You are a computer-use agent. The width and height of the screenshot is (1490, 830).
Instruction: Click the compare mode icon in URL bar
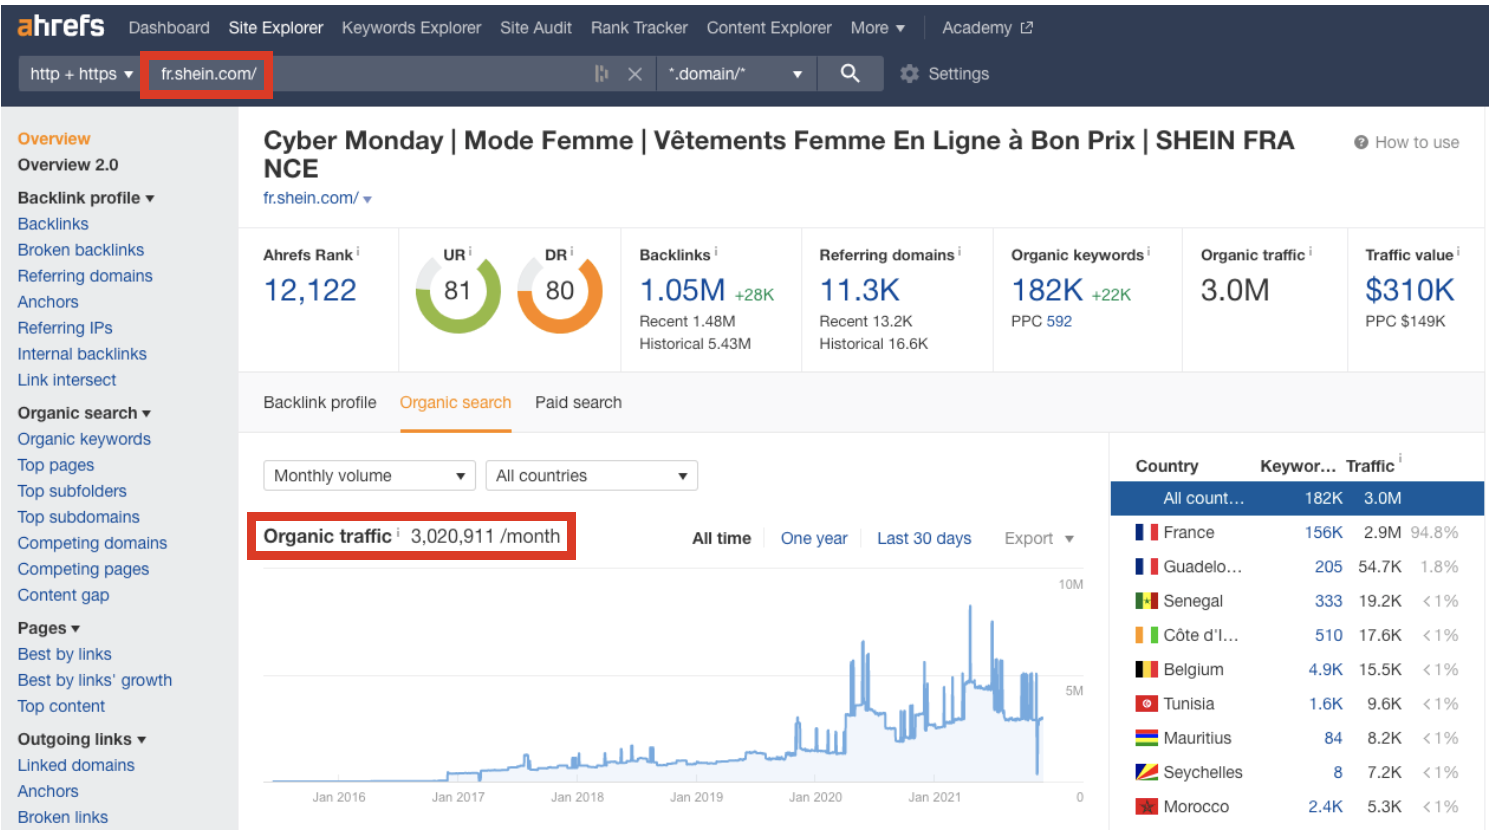[x=601, y=74]
